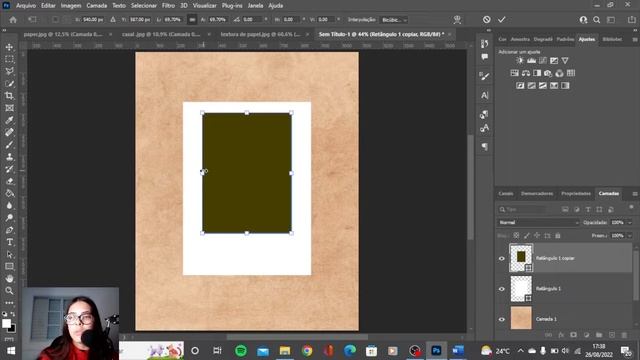Create a new group folder

click(599, 335)
